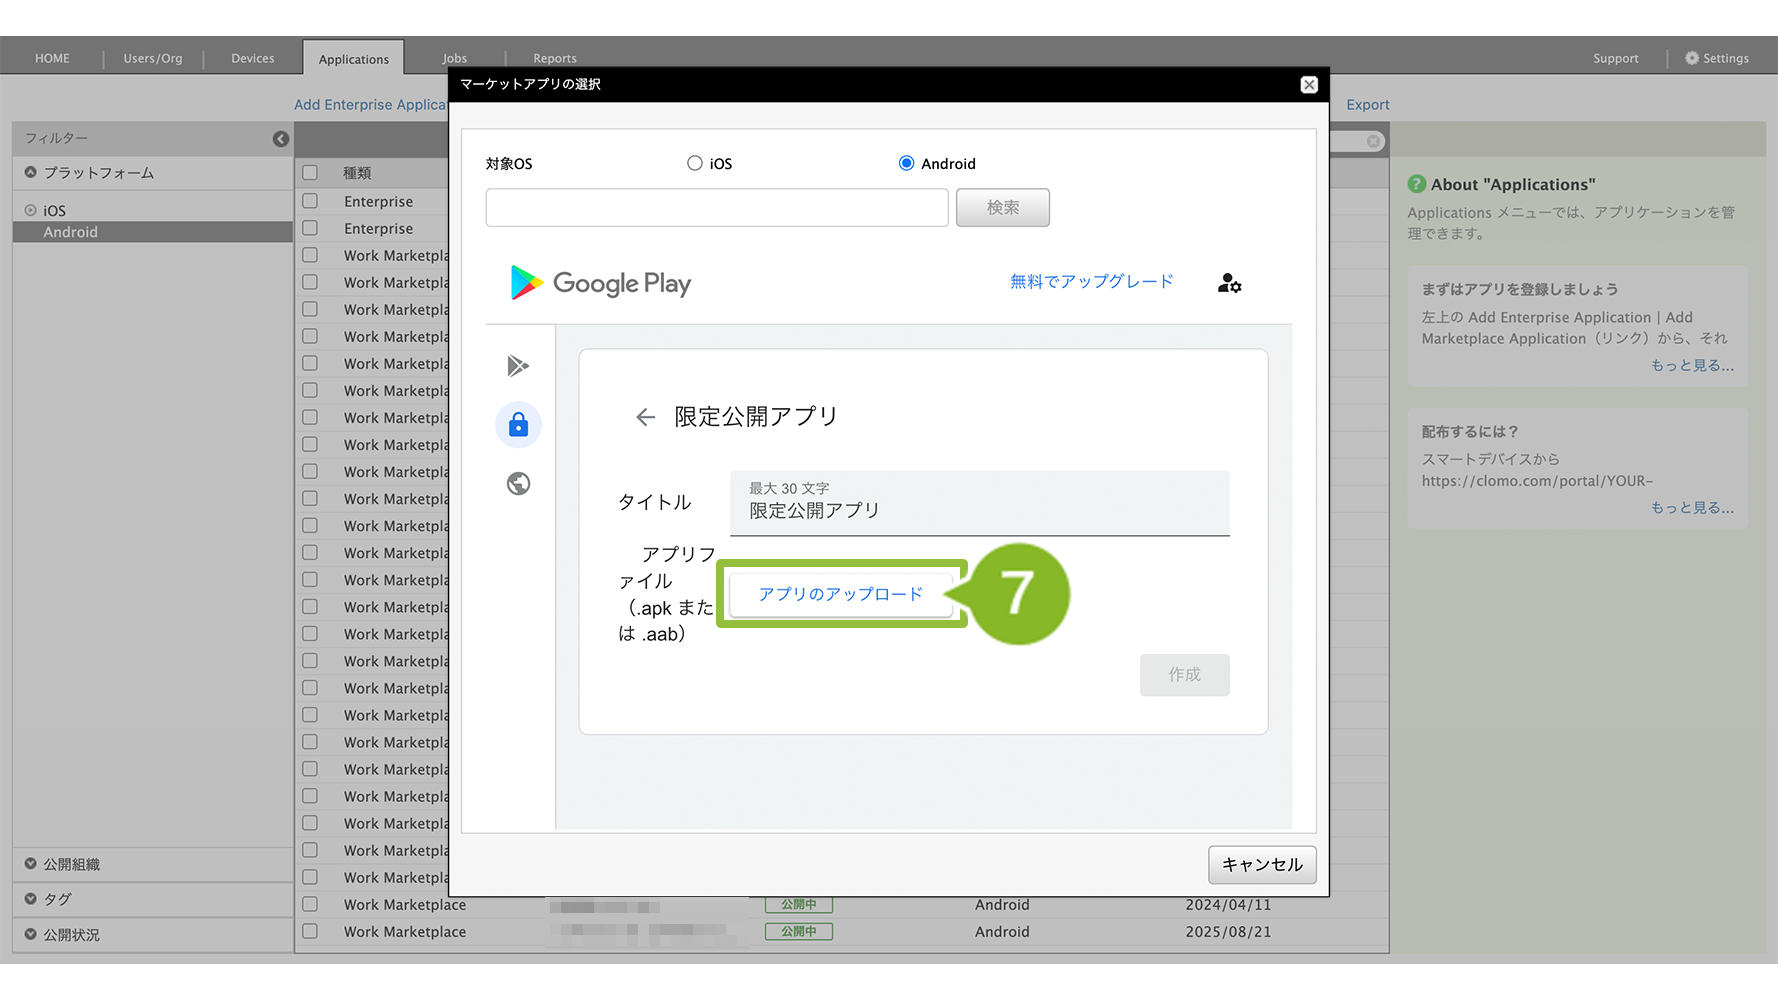Expand the プラットフォーム filter section
This screenshot has width=1778, height=1000.
(x=31, y=173)
